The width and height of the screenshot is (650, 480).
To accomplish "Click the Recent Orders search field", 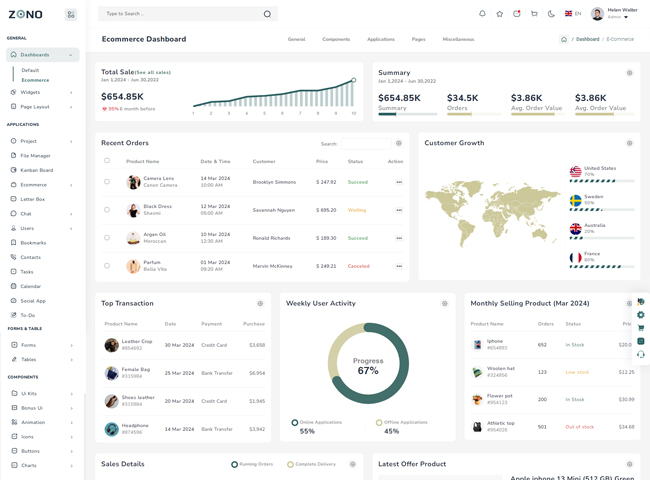I will (x=366, y=144).
